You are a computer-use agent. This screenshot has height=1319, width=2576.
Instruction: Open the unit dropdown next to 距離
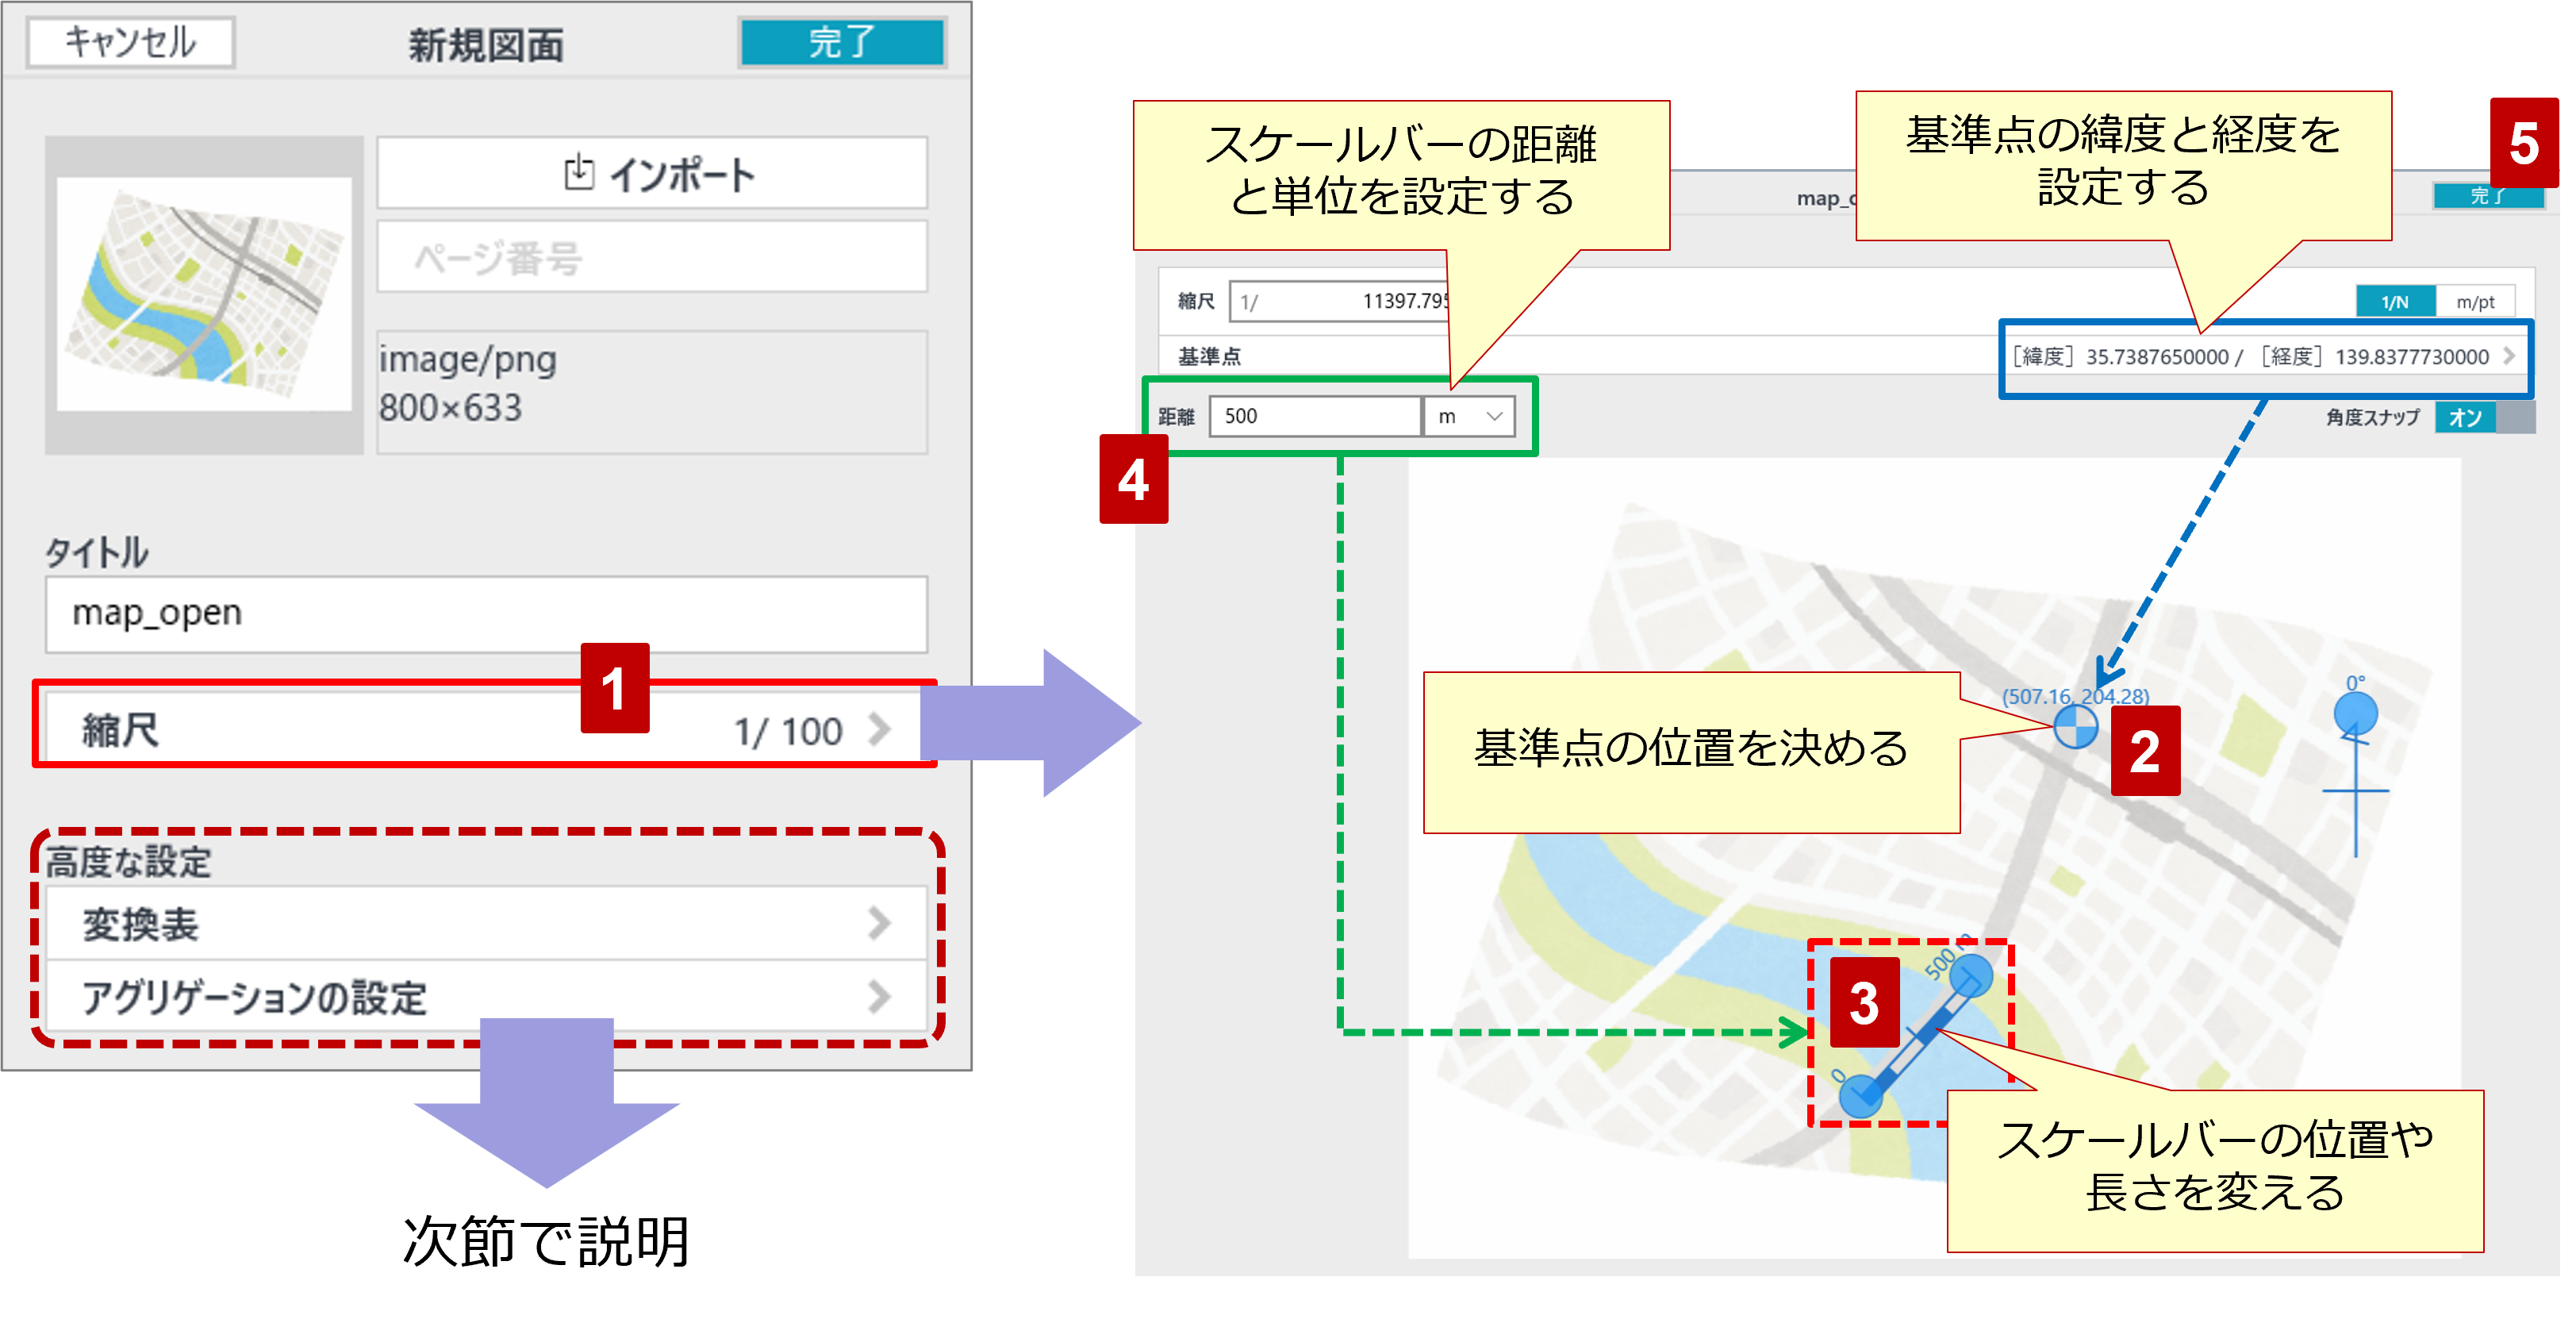[x=1468, y=417]
